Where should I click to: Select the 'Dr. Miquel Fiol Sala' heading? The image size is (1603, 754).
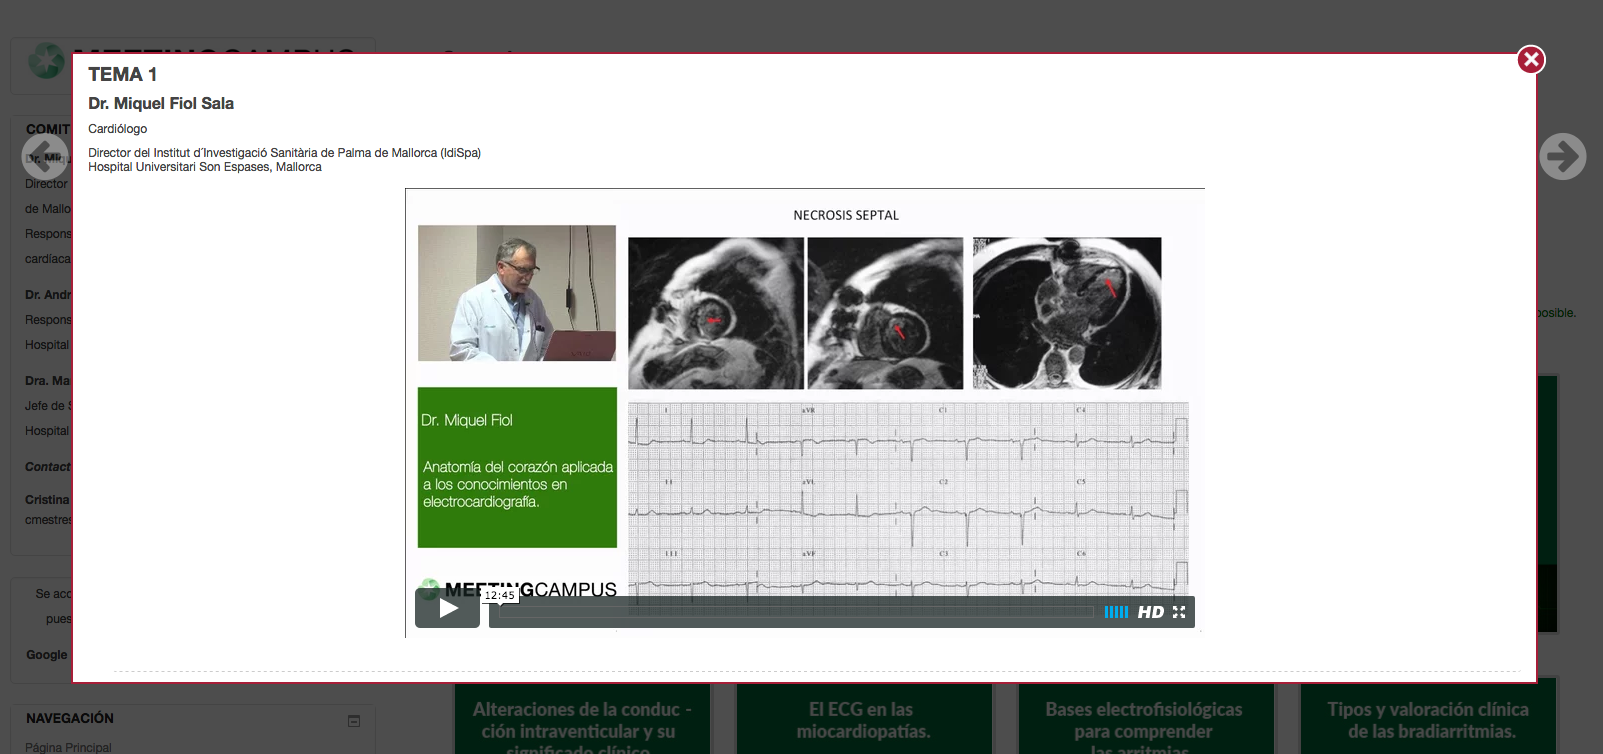(x=161, y=103)
